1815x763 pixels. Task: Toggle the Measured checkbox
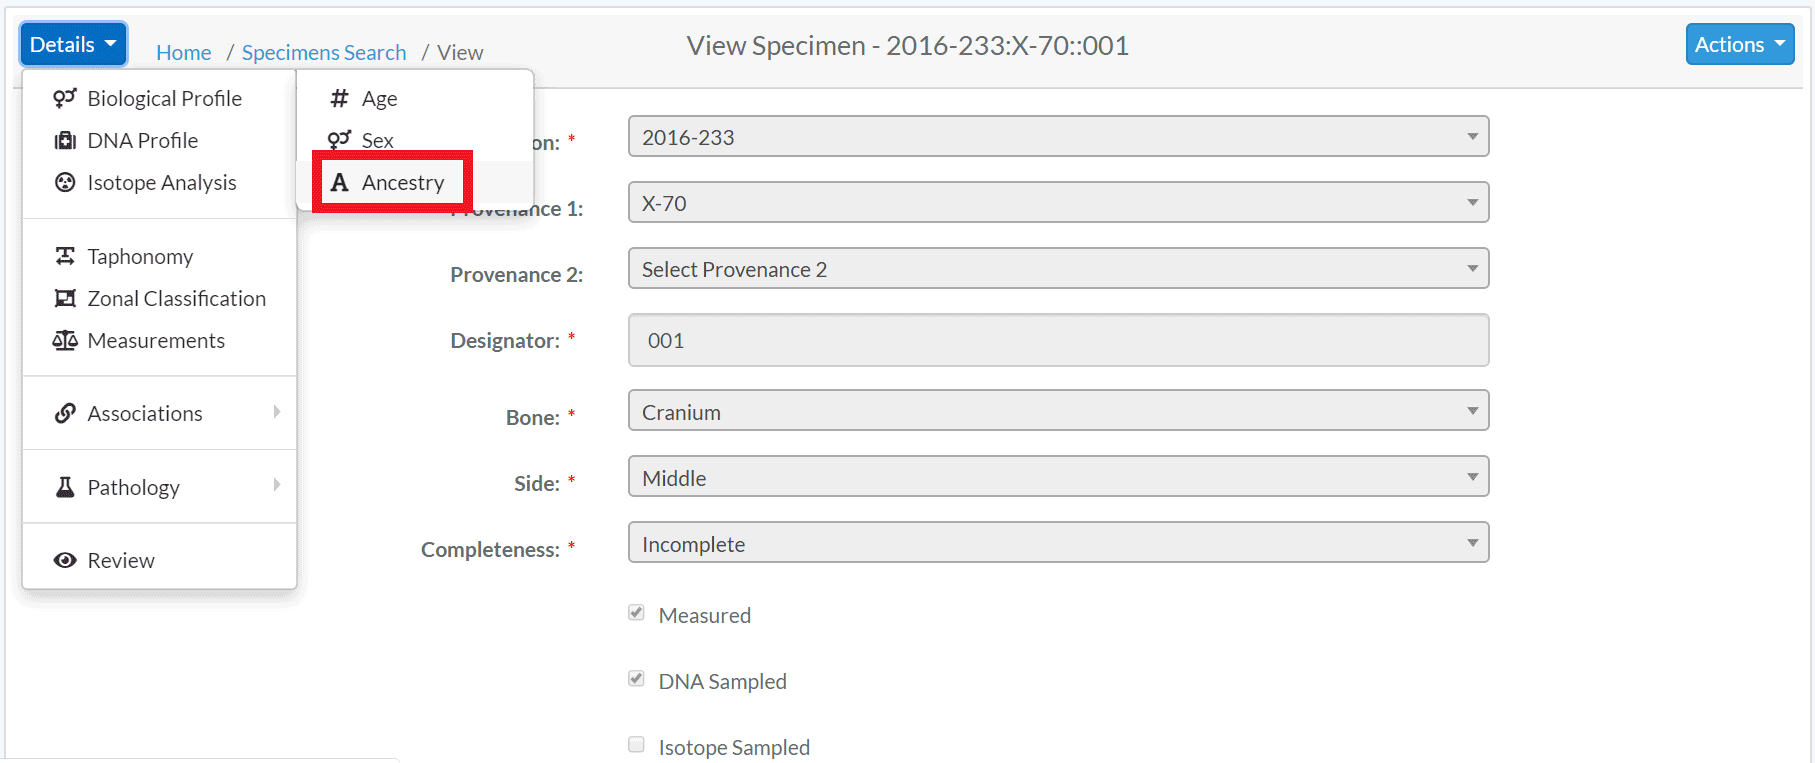(636, 613)
